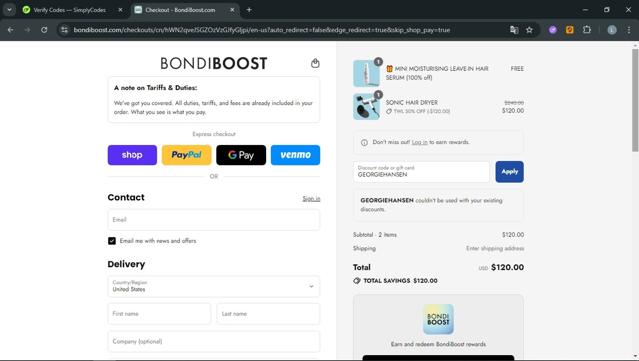The width and height of the screenshot is (639, 361).
Task: Open the shopping bag cart icon
Action: (x=315, y=63)
